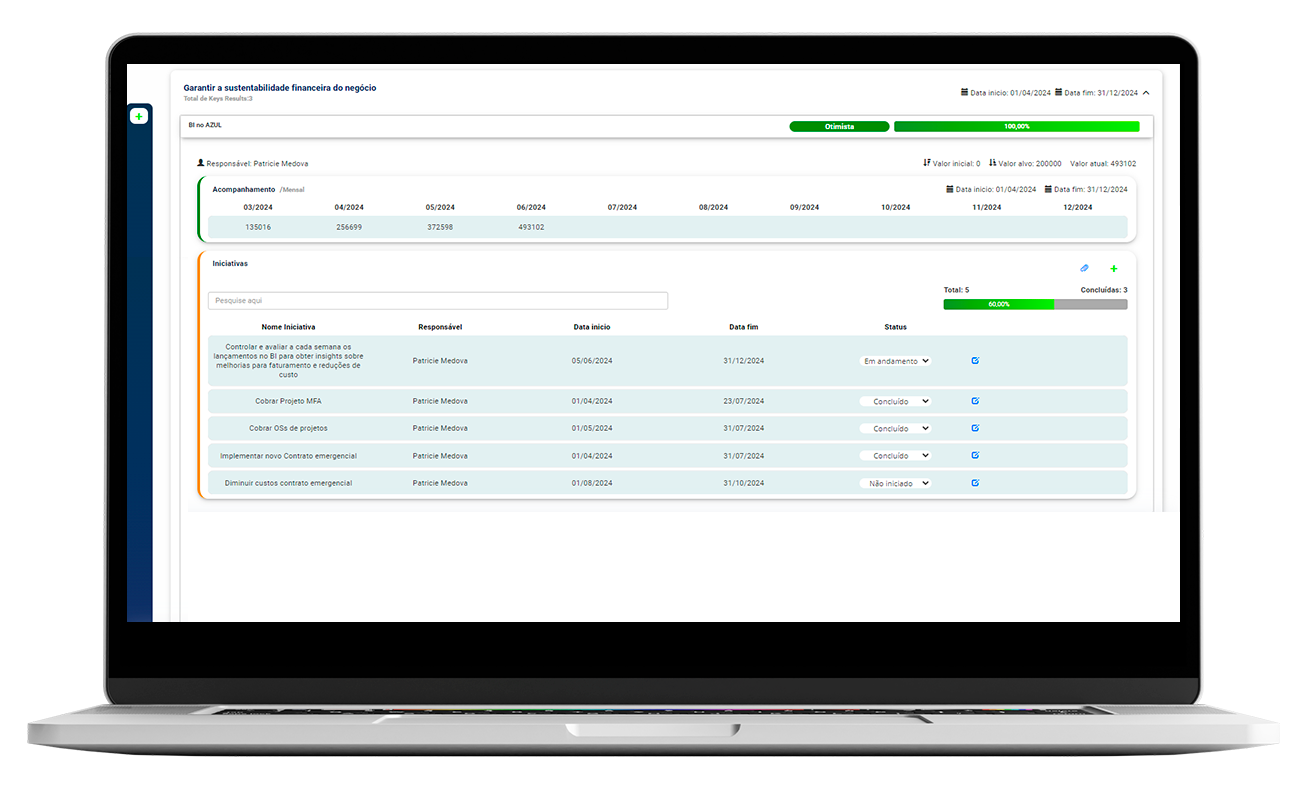The height and width of the screenshot is (800, 1308).
Task: Click the 372598 value under 05/2024
Action: click(x=440, y=227)
